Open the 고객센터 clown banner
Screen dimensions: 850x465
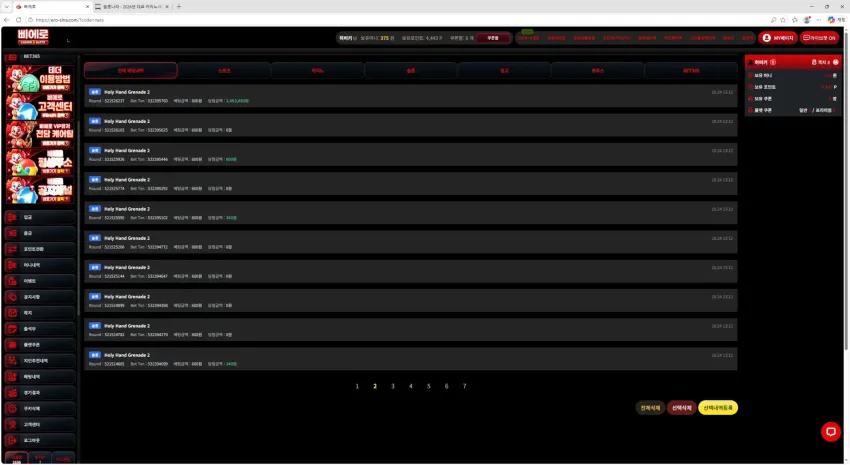[x=40, y=106]
